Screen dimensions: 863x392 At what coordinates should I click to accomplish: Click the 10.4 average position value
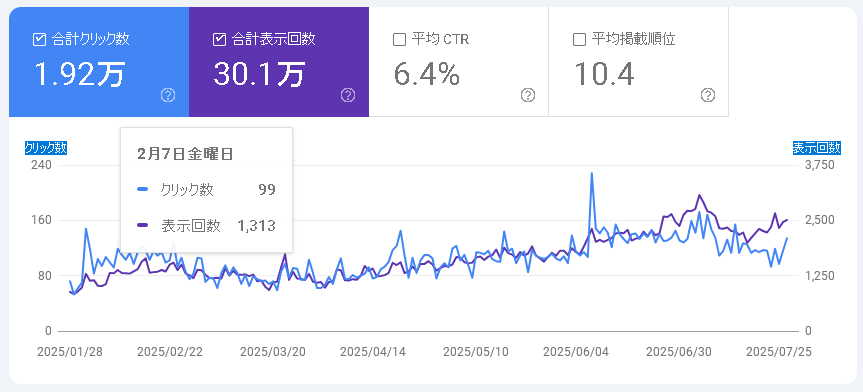tap(604, 74)
